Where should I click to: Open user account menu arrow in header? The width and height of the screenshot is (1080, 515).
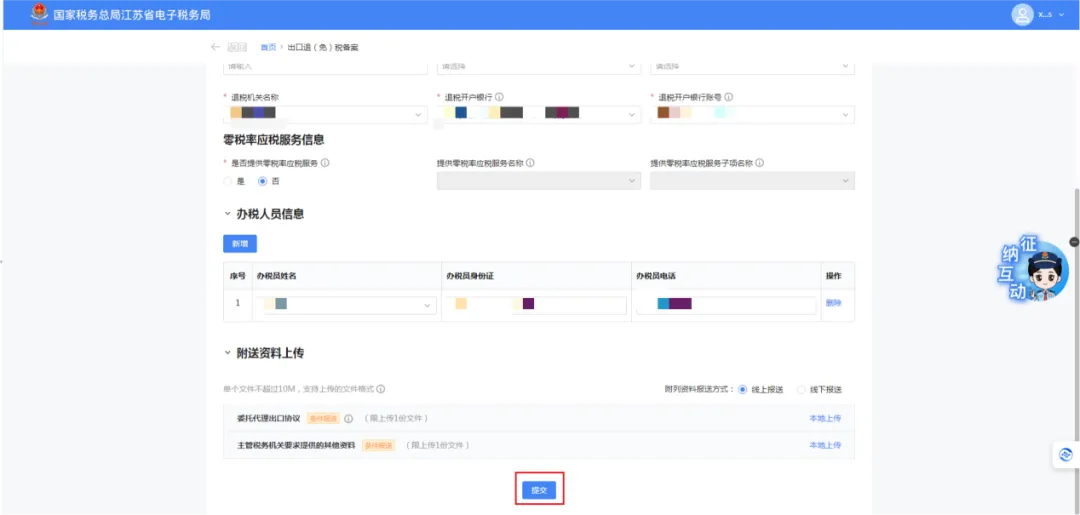(1062, 15)
